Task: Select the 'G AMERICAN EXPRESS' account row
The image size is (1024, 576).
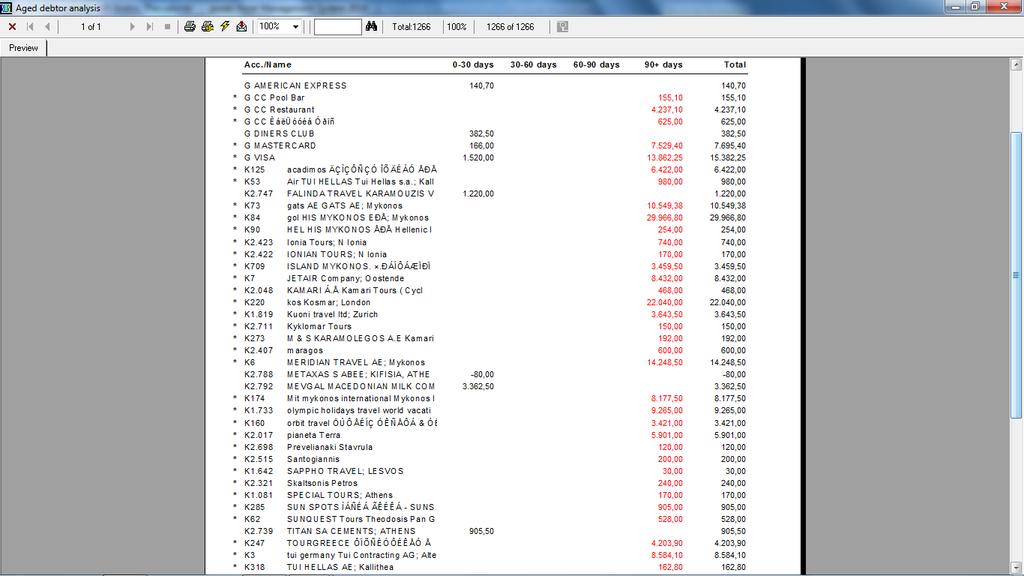Action: click(x=494, y=86)
